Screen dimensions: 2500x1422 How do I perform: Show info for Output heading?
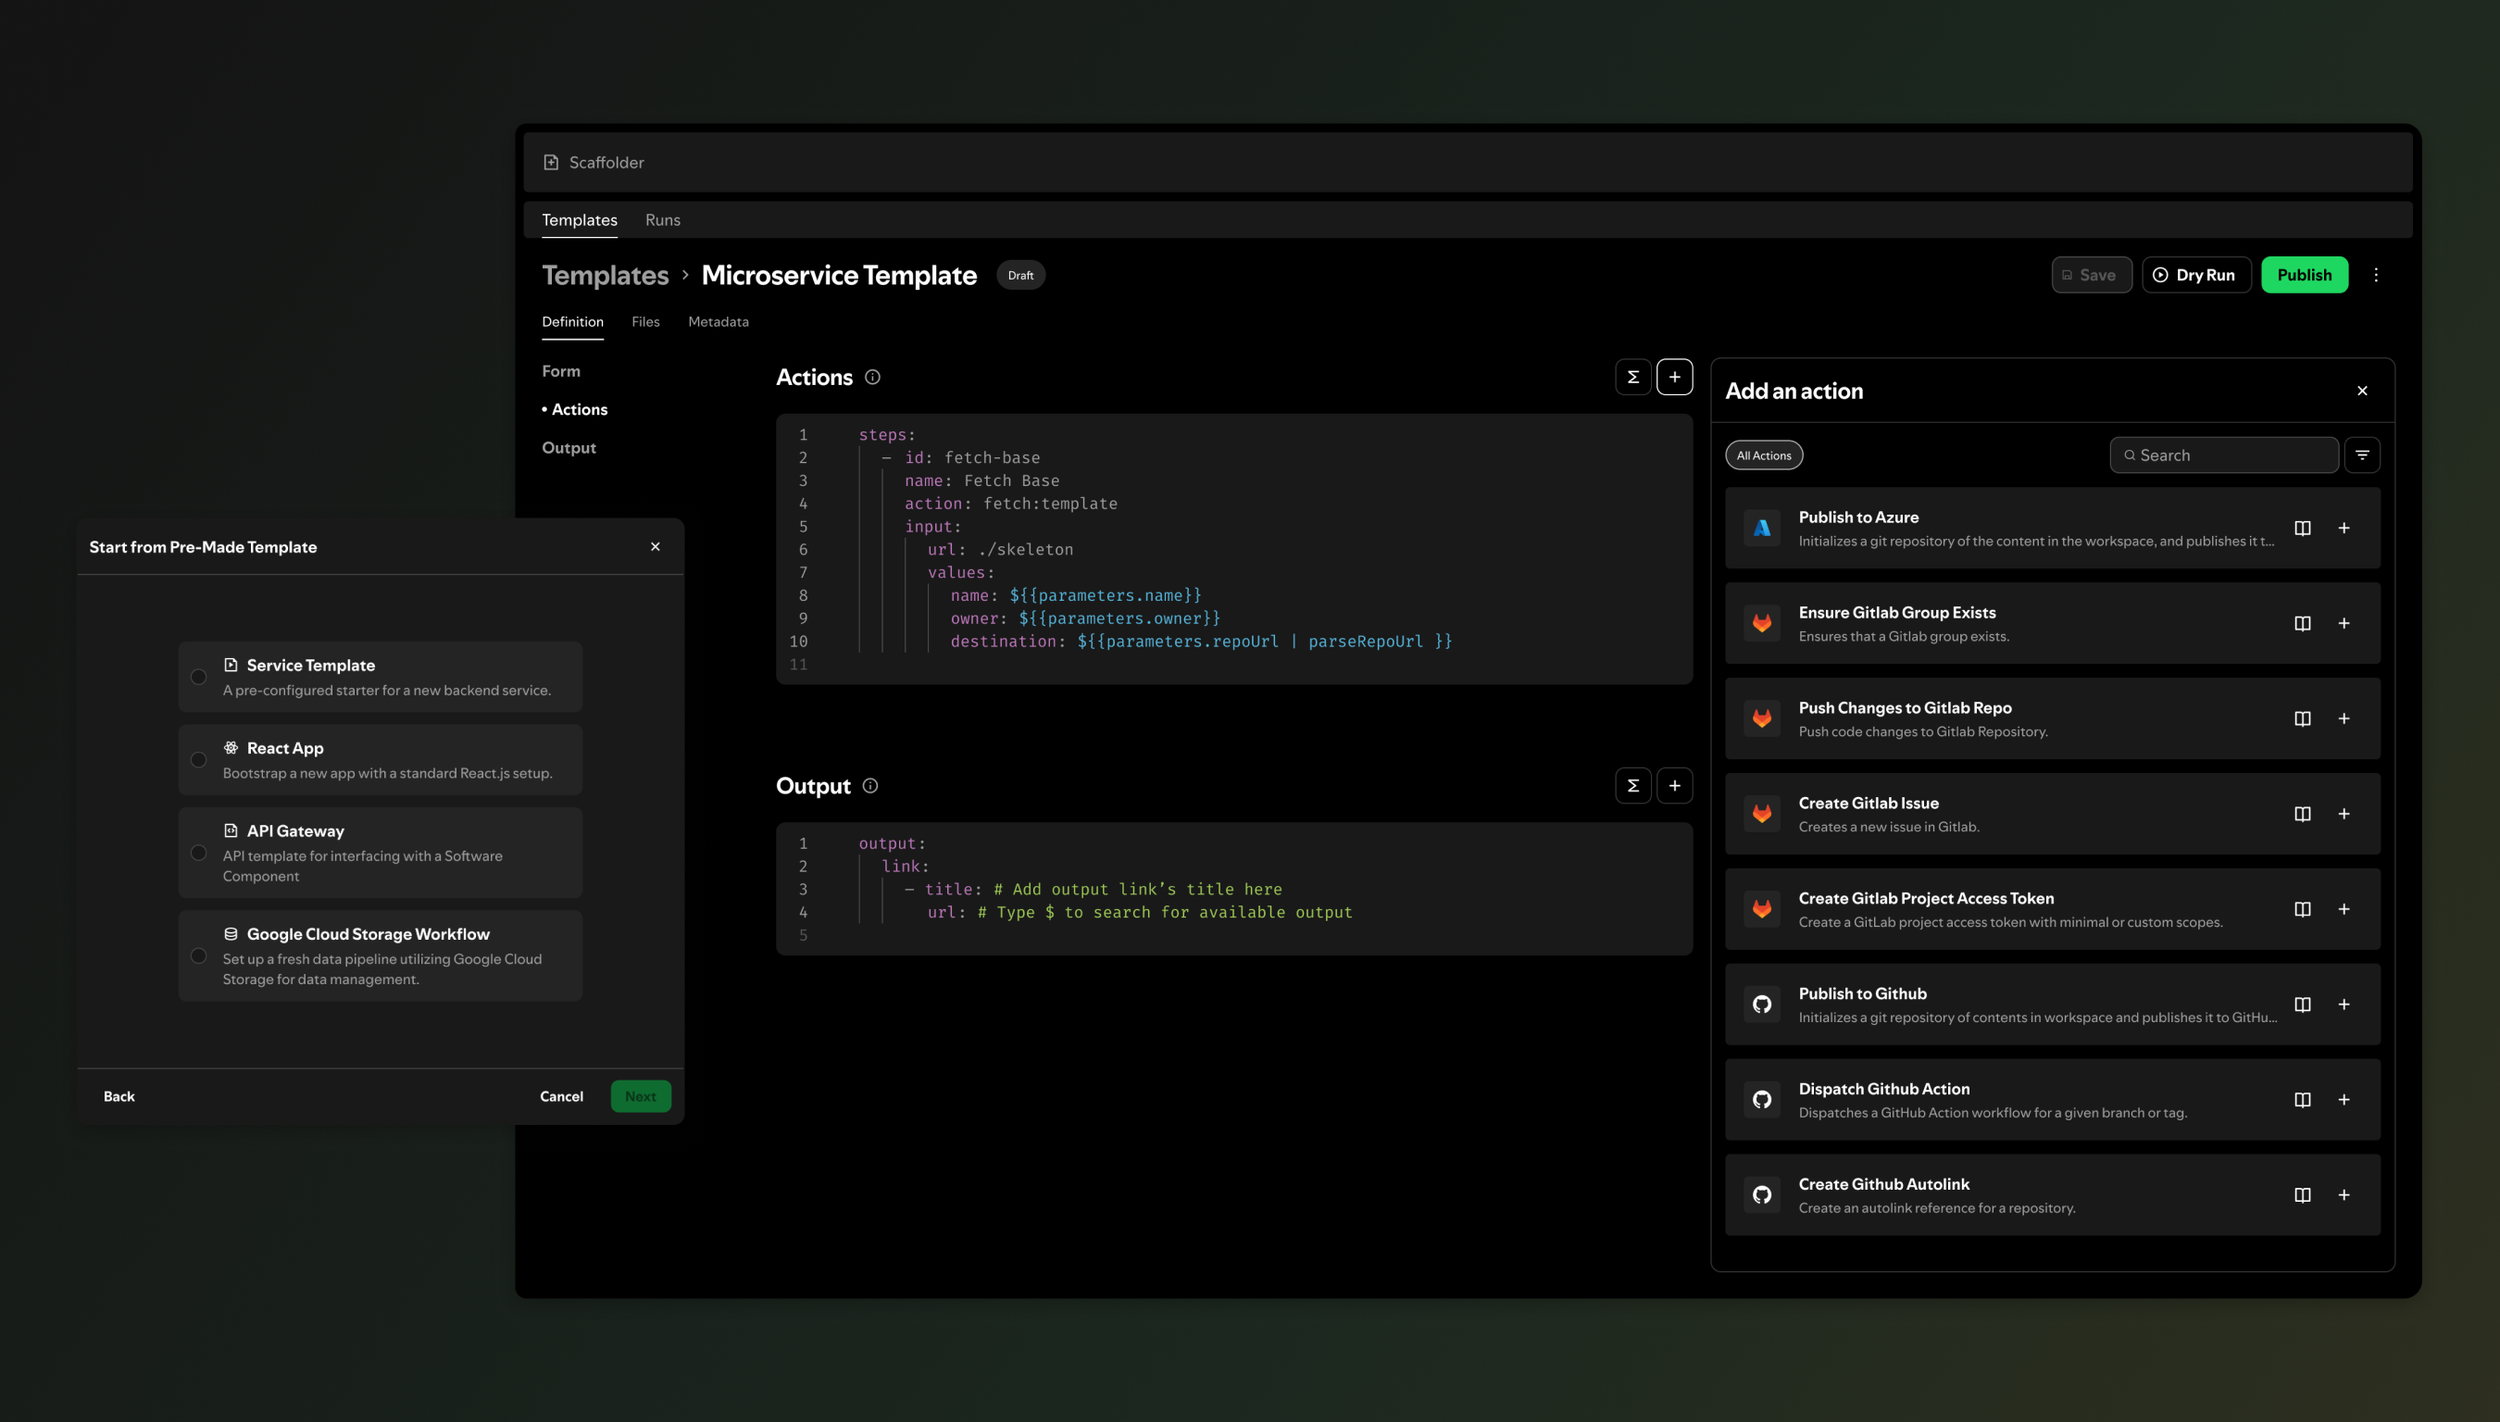pos(870,786)
